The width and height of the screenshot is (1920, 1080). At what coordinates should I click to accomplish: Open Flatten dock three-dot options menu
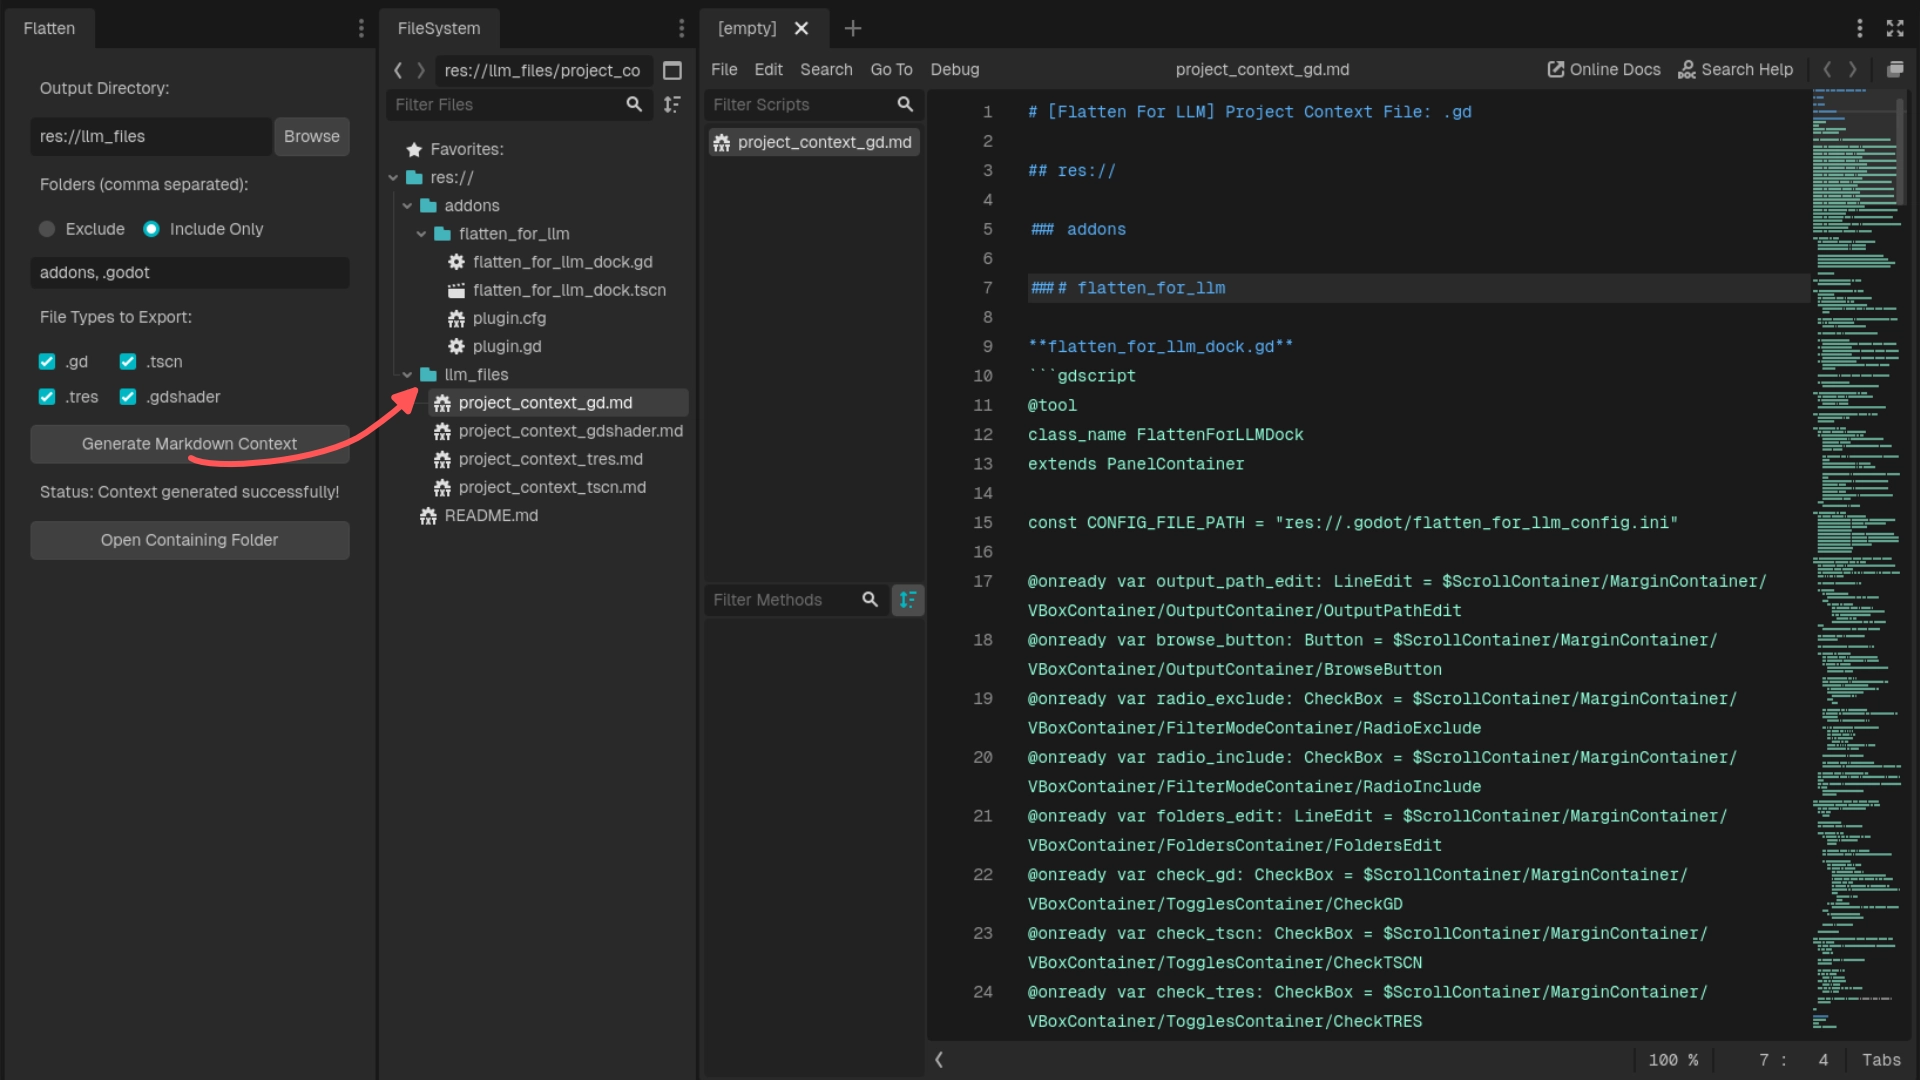(361, 28)
